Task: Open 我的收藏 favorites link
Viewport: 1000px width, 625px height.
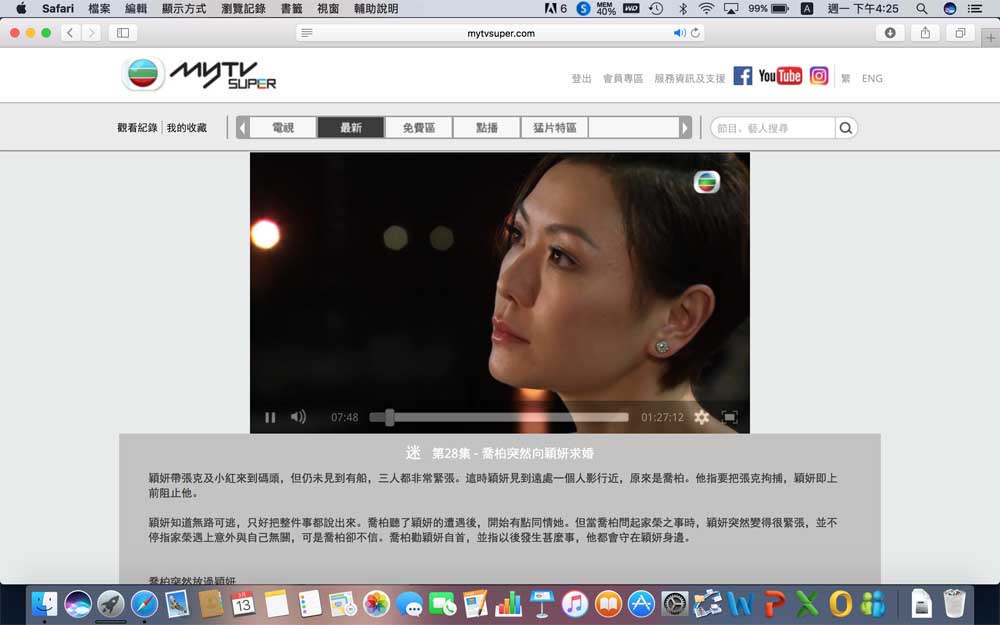Action: pyautogui.click(x=187, y=128)
